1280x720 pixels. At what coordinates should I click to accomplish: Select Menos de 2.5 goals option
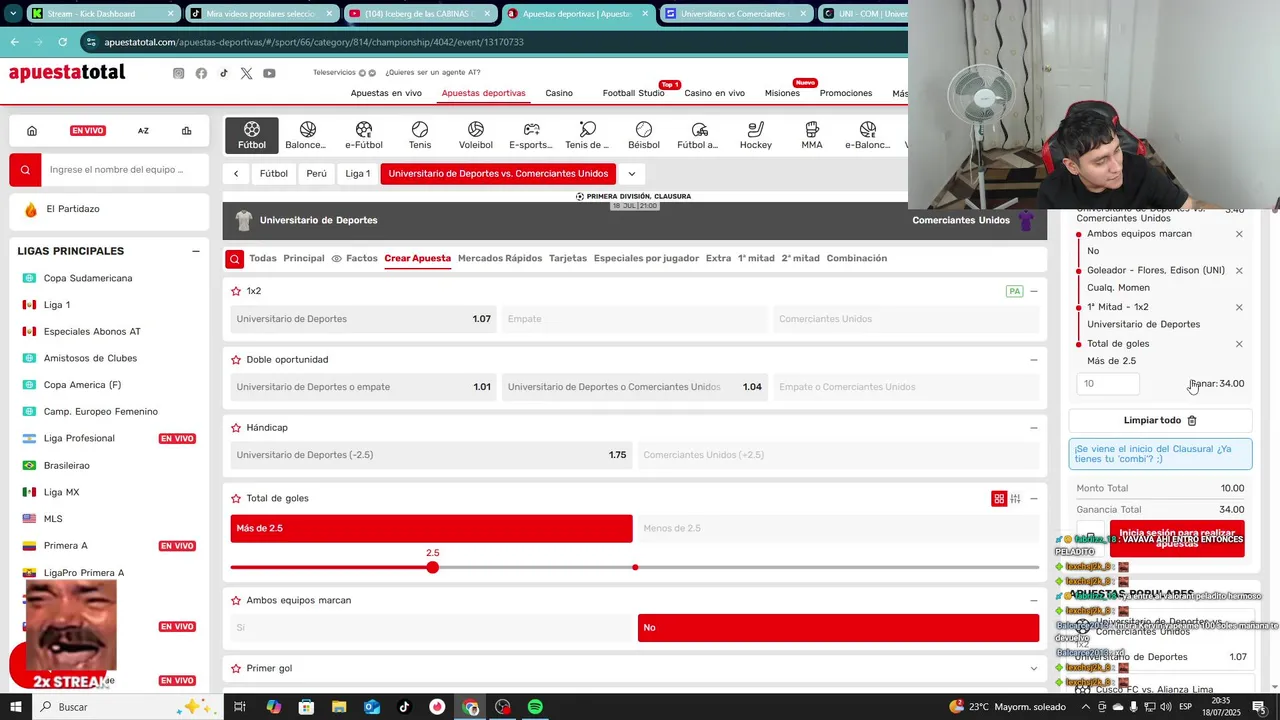pos(838,528)
